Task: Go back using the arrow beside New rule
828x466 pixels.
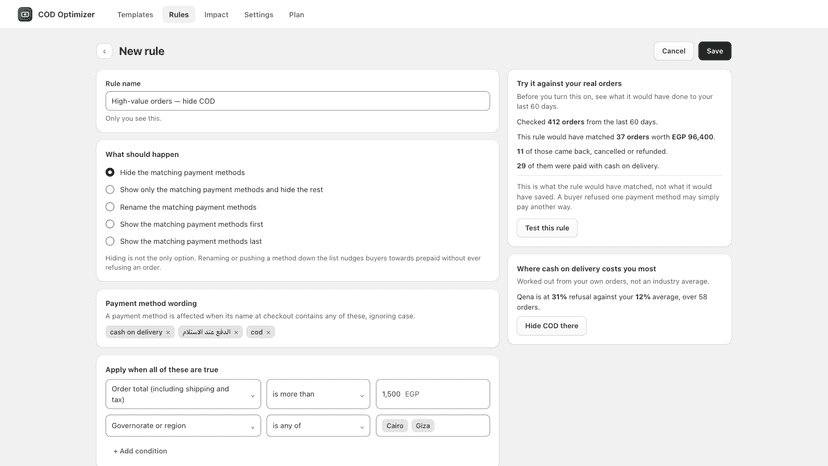Action: tap(105, 51)
